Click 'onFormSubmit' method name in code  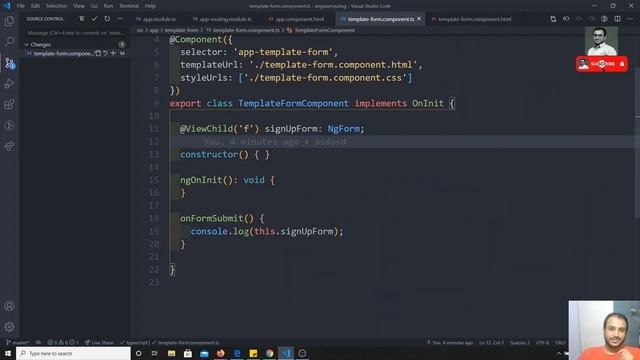(211, 218)
